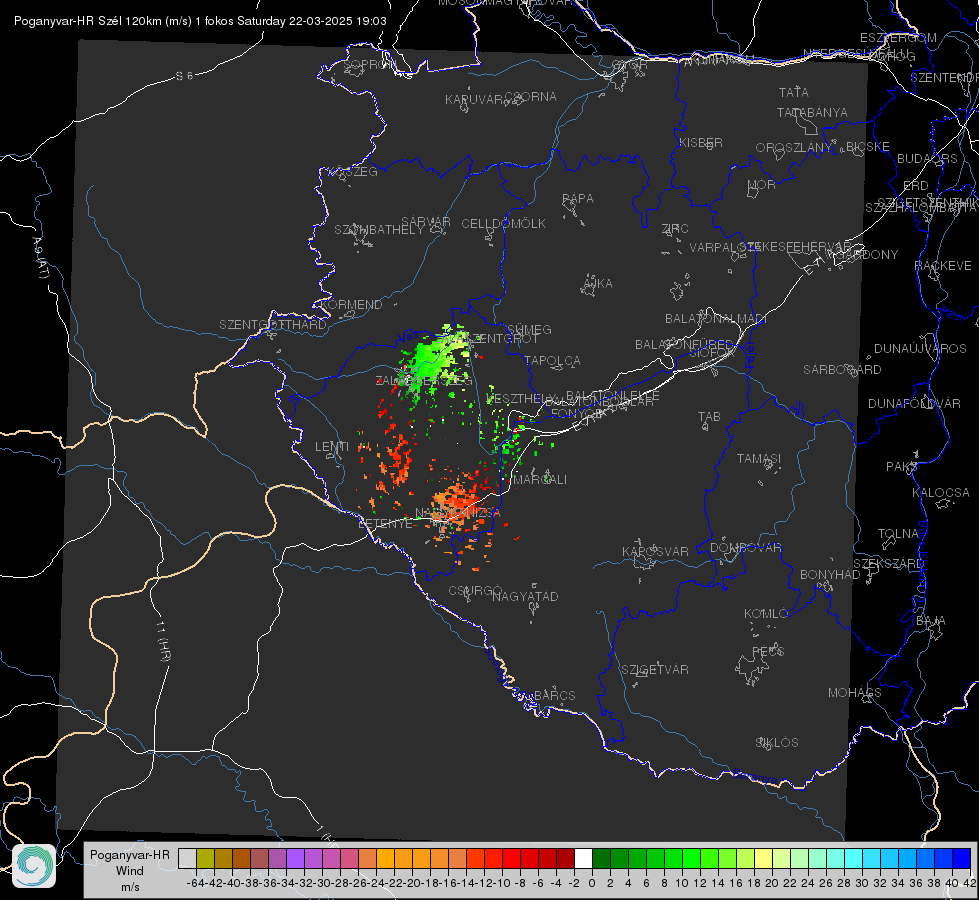
Task: Click the Poganyvar-HR legend label
Action: tap(130, 854)
